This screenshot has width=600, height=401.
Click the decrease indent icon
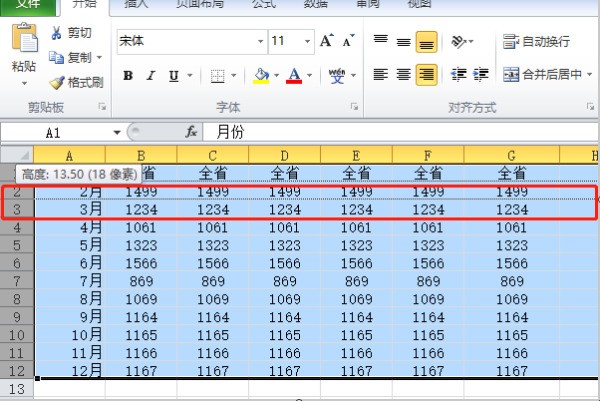[458, 74]
